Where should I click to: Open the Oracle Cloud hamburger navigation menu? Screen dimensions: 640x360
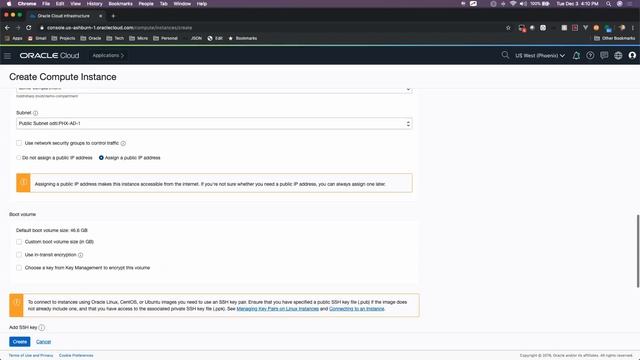(x=7, y=56)
